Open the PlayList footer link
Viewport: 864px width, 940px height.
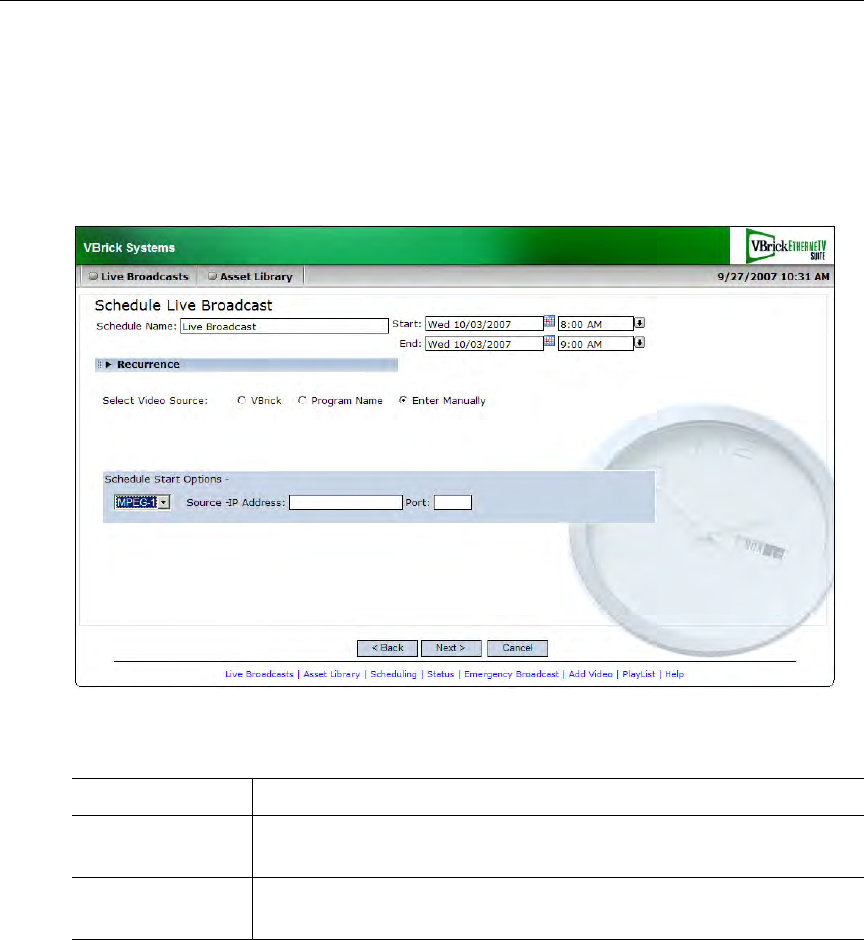click(x=639, y=674)
